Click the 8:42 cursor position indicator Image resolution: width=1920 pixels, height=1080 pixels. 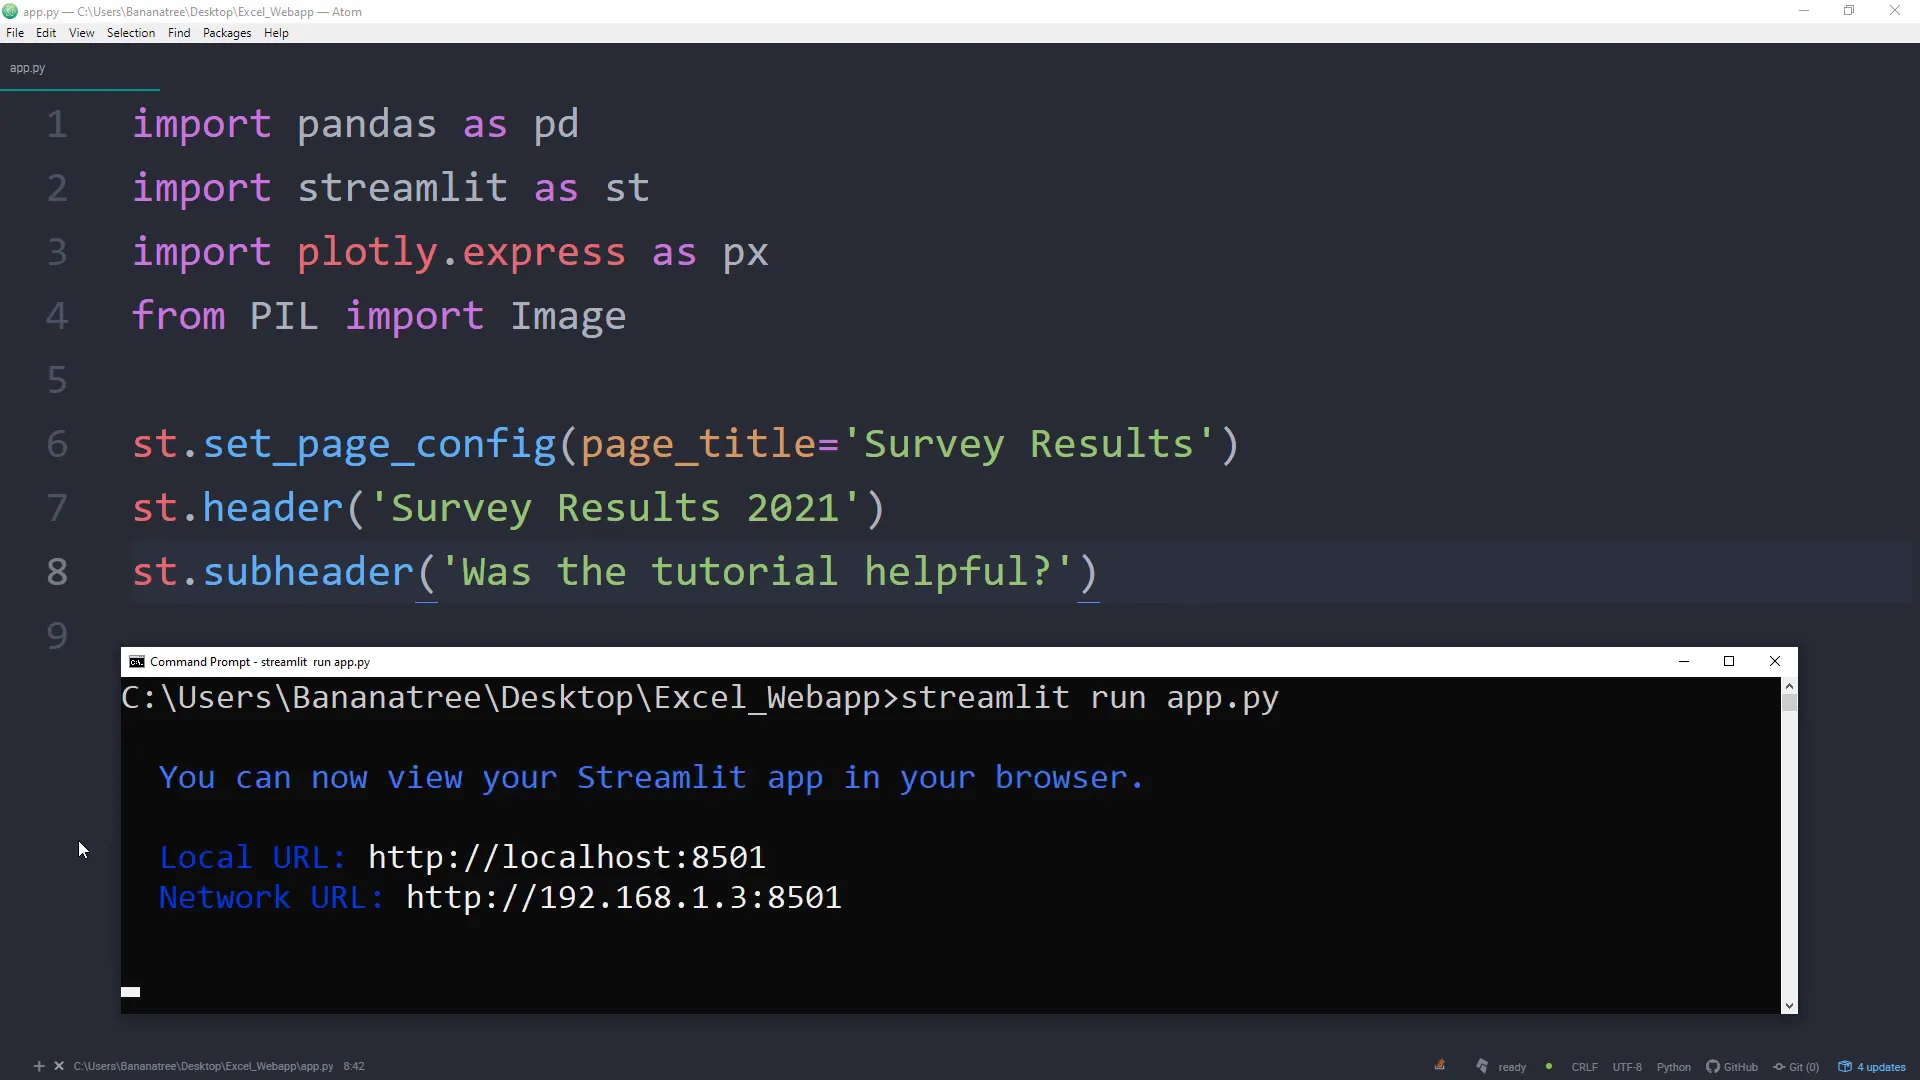[354, 1066]
